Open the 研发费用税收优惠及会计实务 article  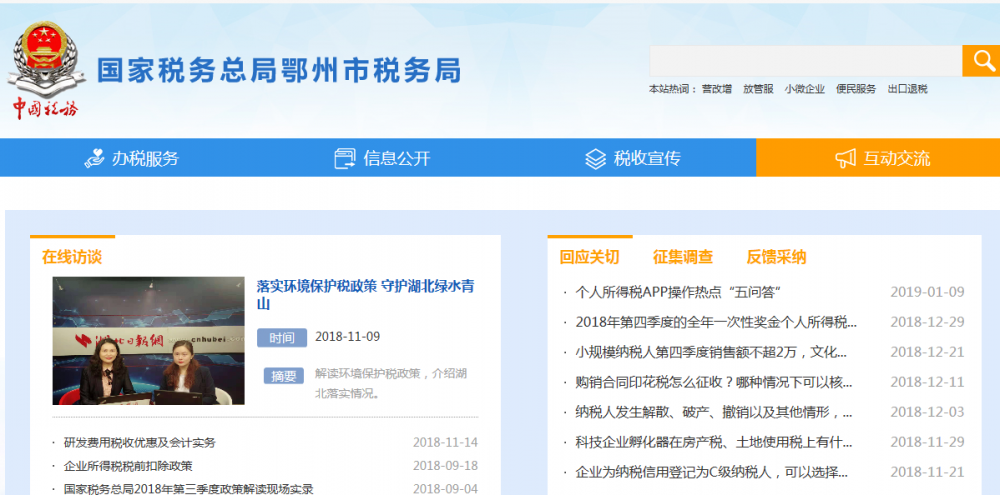point(139,442)
